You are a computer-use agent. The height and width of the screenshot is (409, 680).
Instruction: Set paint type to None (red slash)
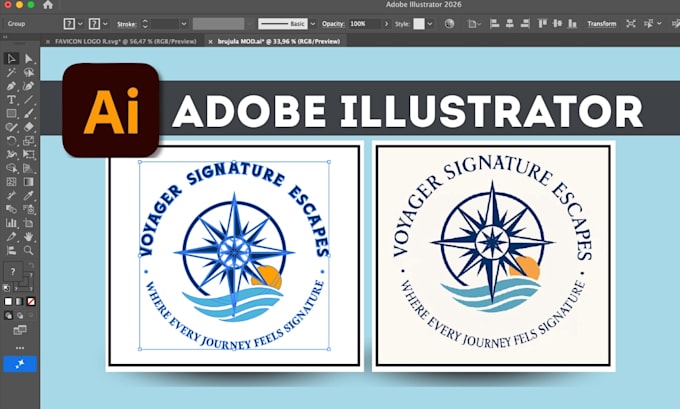(x=31, y=301)
